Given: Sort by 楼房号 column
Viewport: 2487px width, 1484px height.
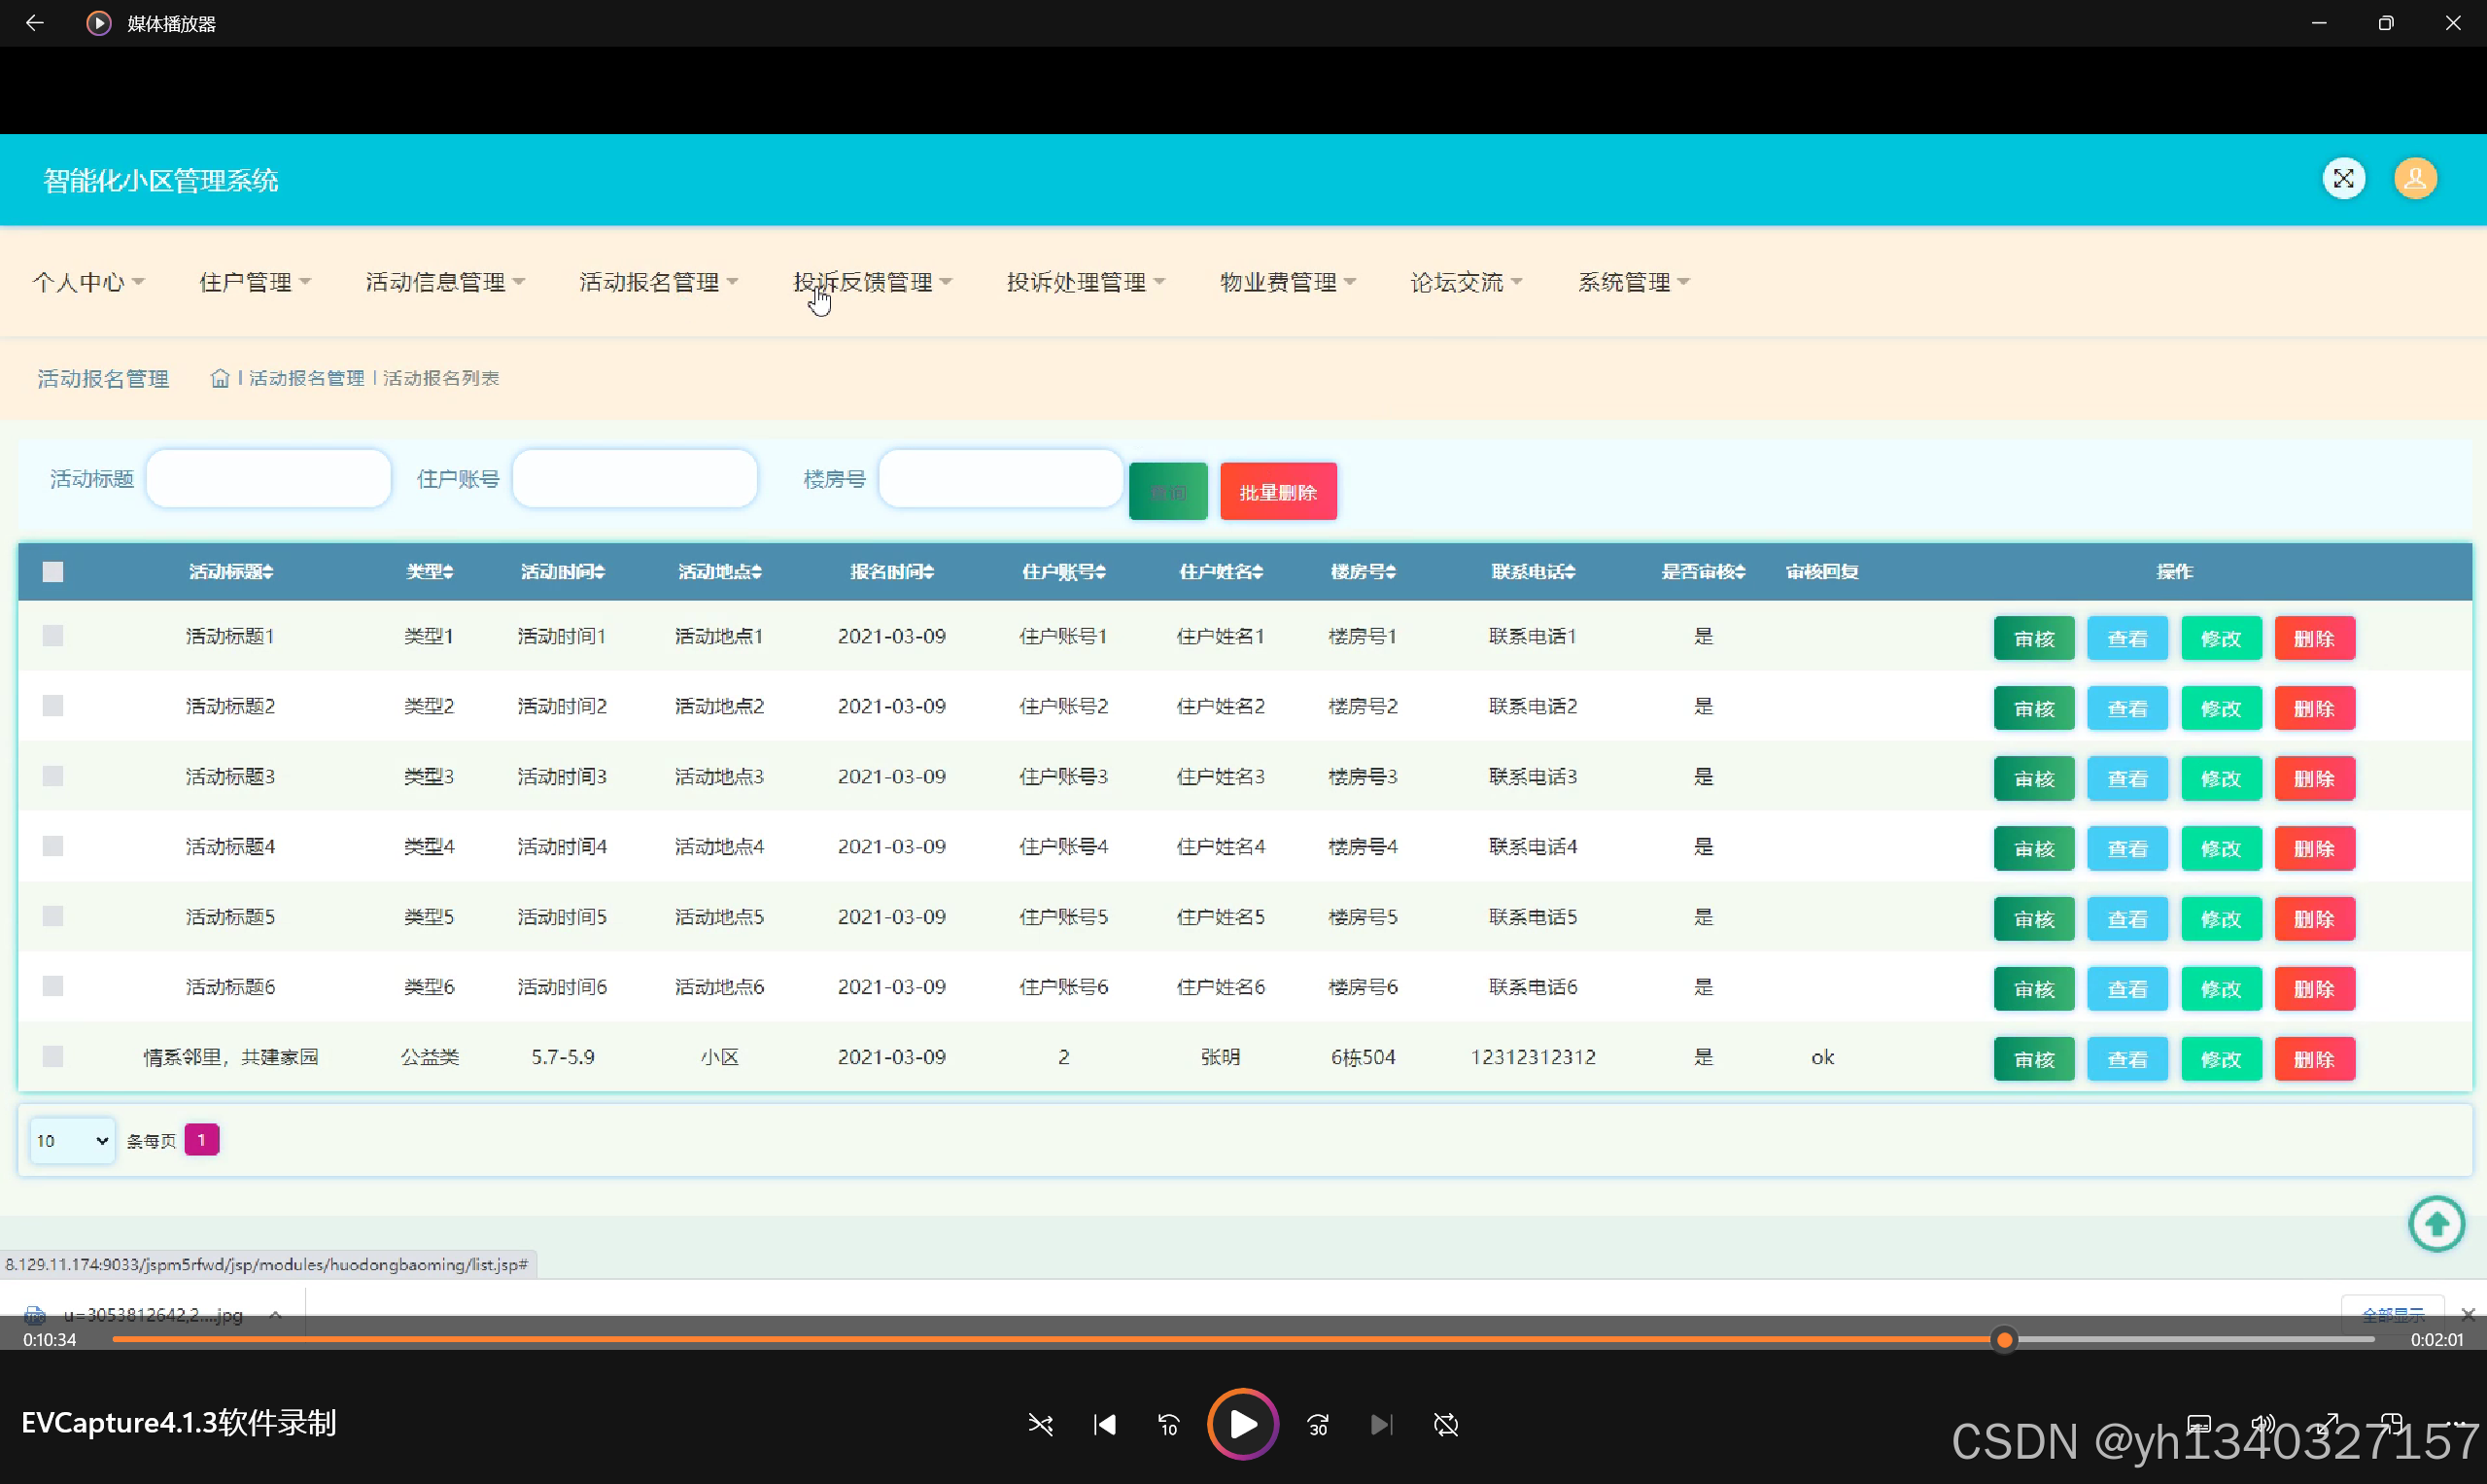Looking at the screenshot, I should [1363, 572].
